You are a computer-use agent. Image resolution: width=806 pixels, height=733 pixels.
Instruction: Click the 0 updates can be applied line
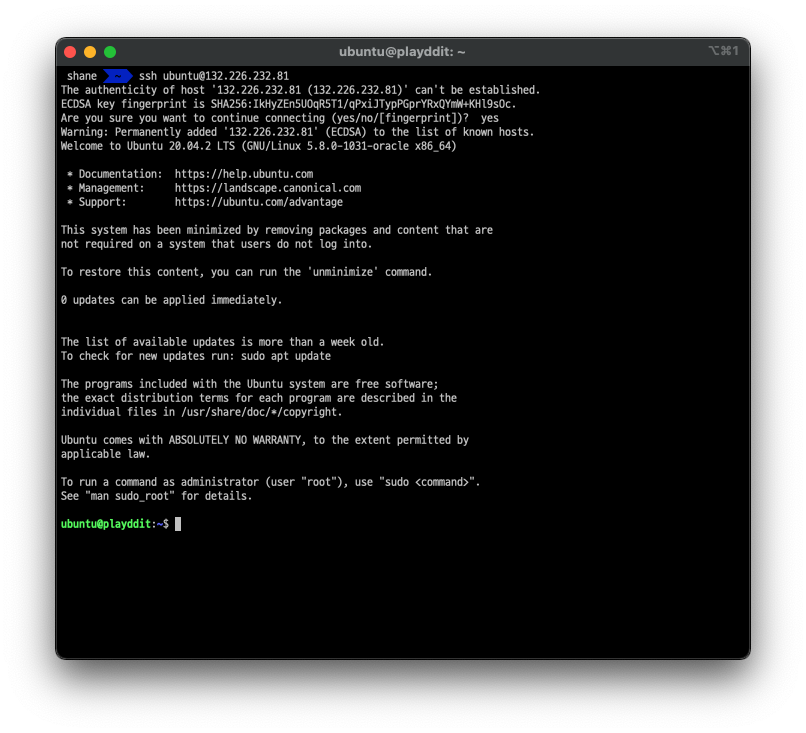point(171,300)
